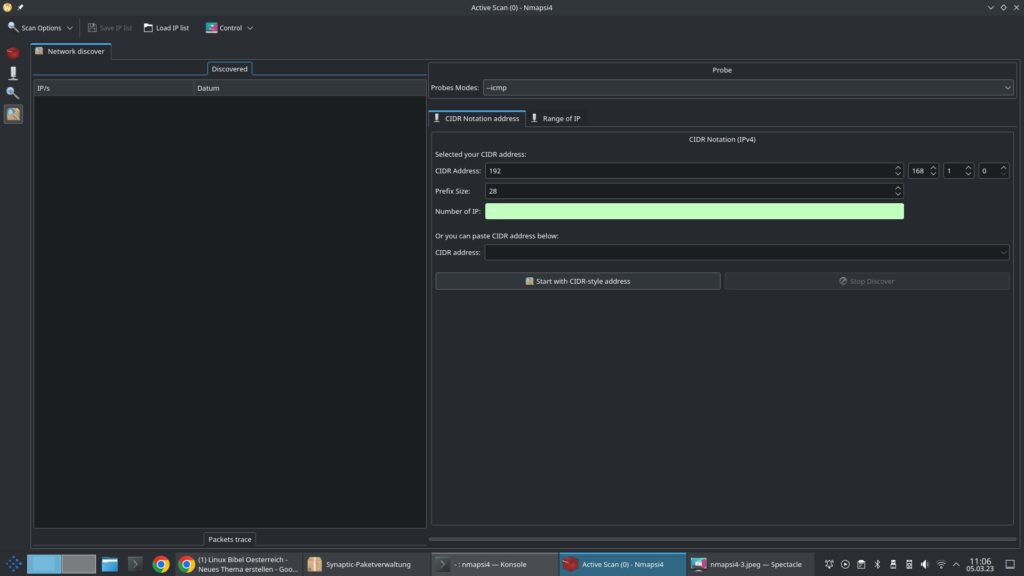Open the removable devices tray icon

point(893,564)
